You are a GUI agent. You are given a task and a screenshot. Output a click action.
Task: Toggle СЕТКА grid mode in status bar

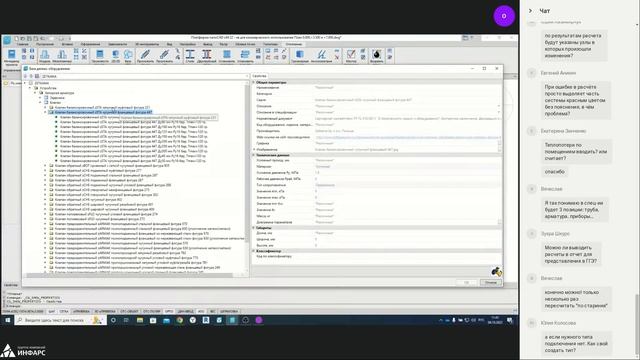coord(64,311)
